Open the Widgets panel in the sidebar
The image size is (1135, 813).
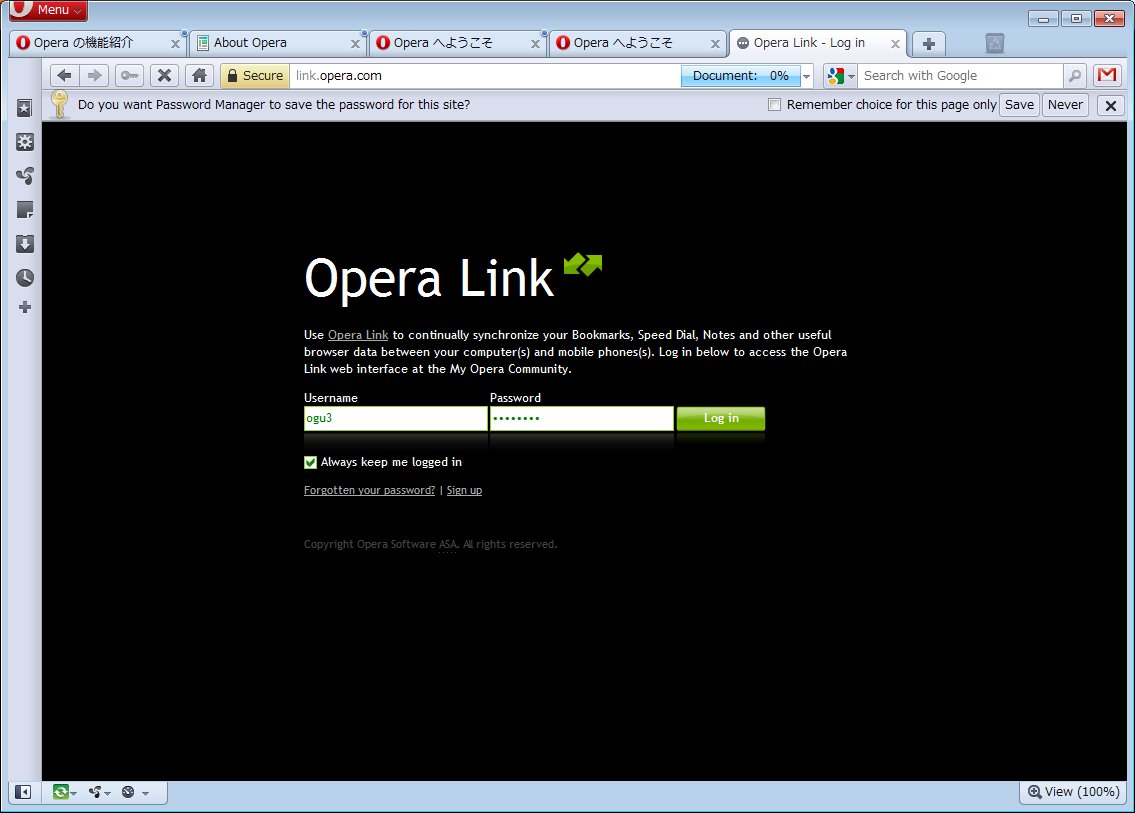click(x=24, y=142)
